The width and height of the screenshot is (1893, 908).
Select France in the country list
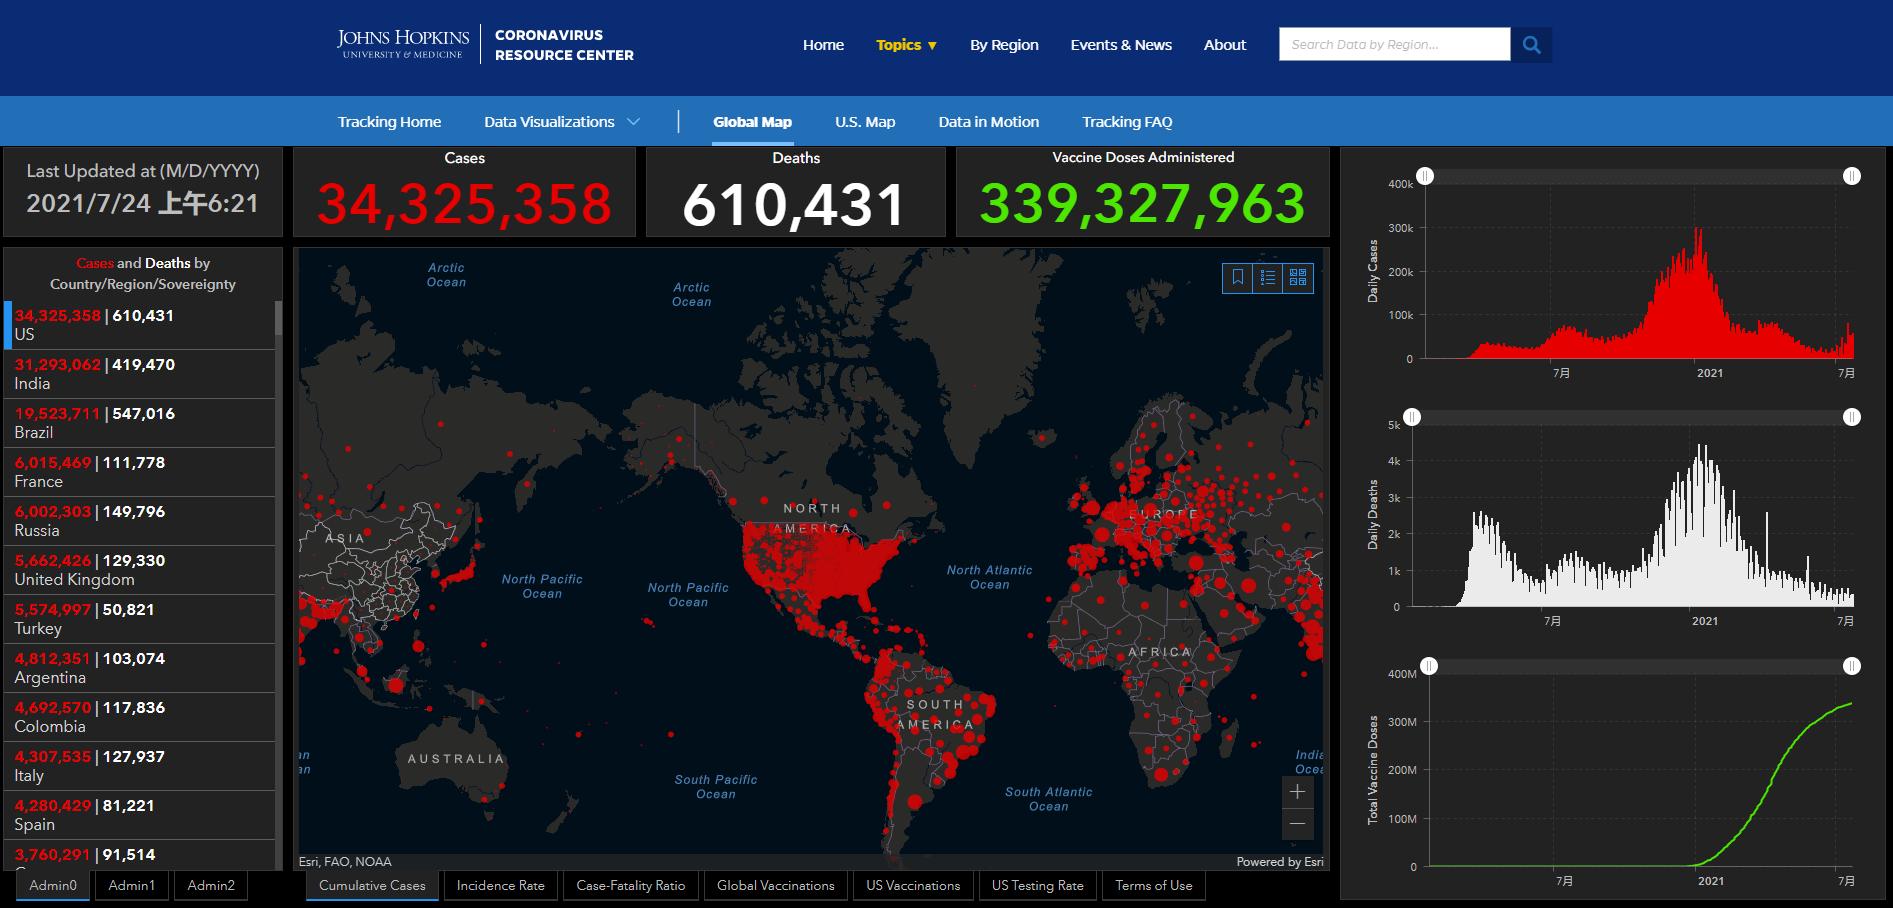140,472
